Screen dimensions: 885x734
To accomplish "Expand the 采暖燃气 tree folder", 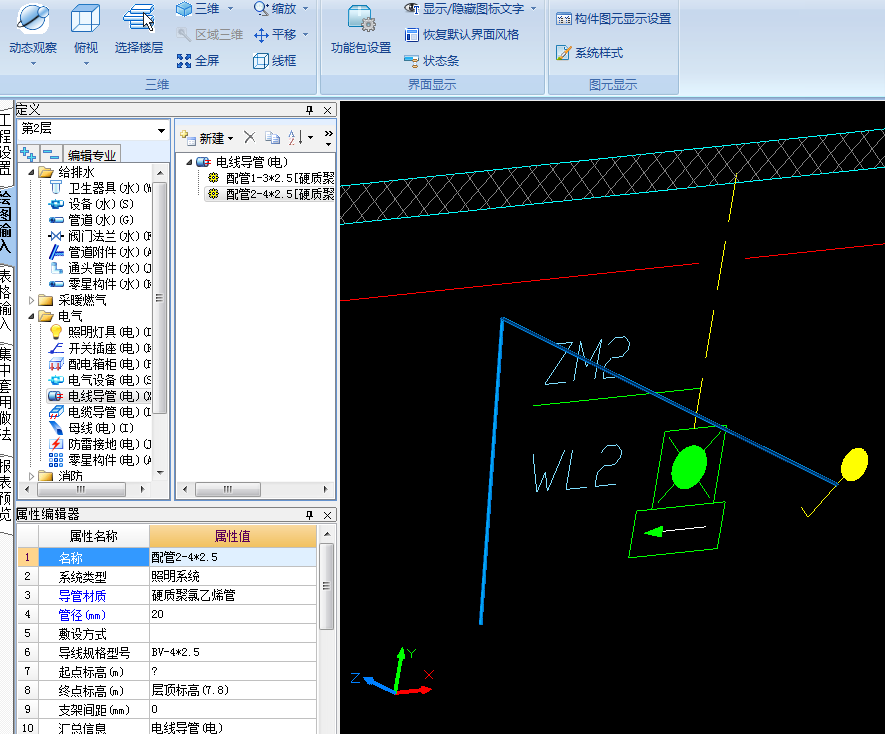I will 32,300.
